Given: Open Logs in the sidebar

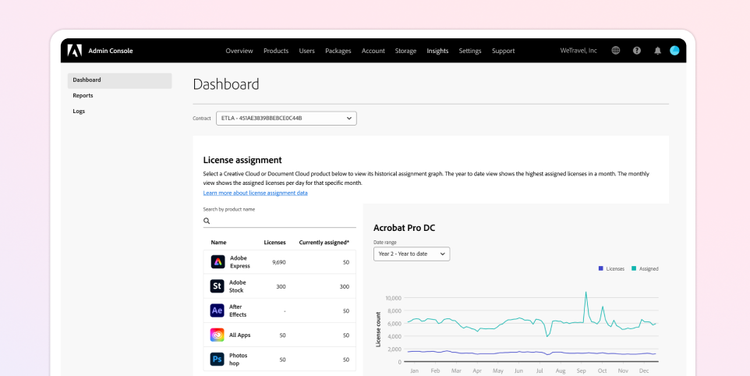Looking at the screenshot, I should 78,111.
